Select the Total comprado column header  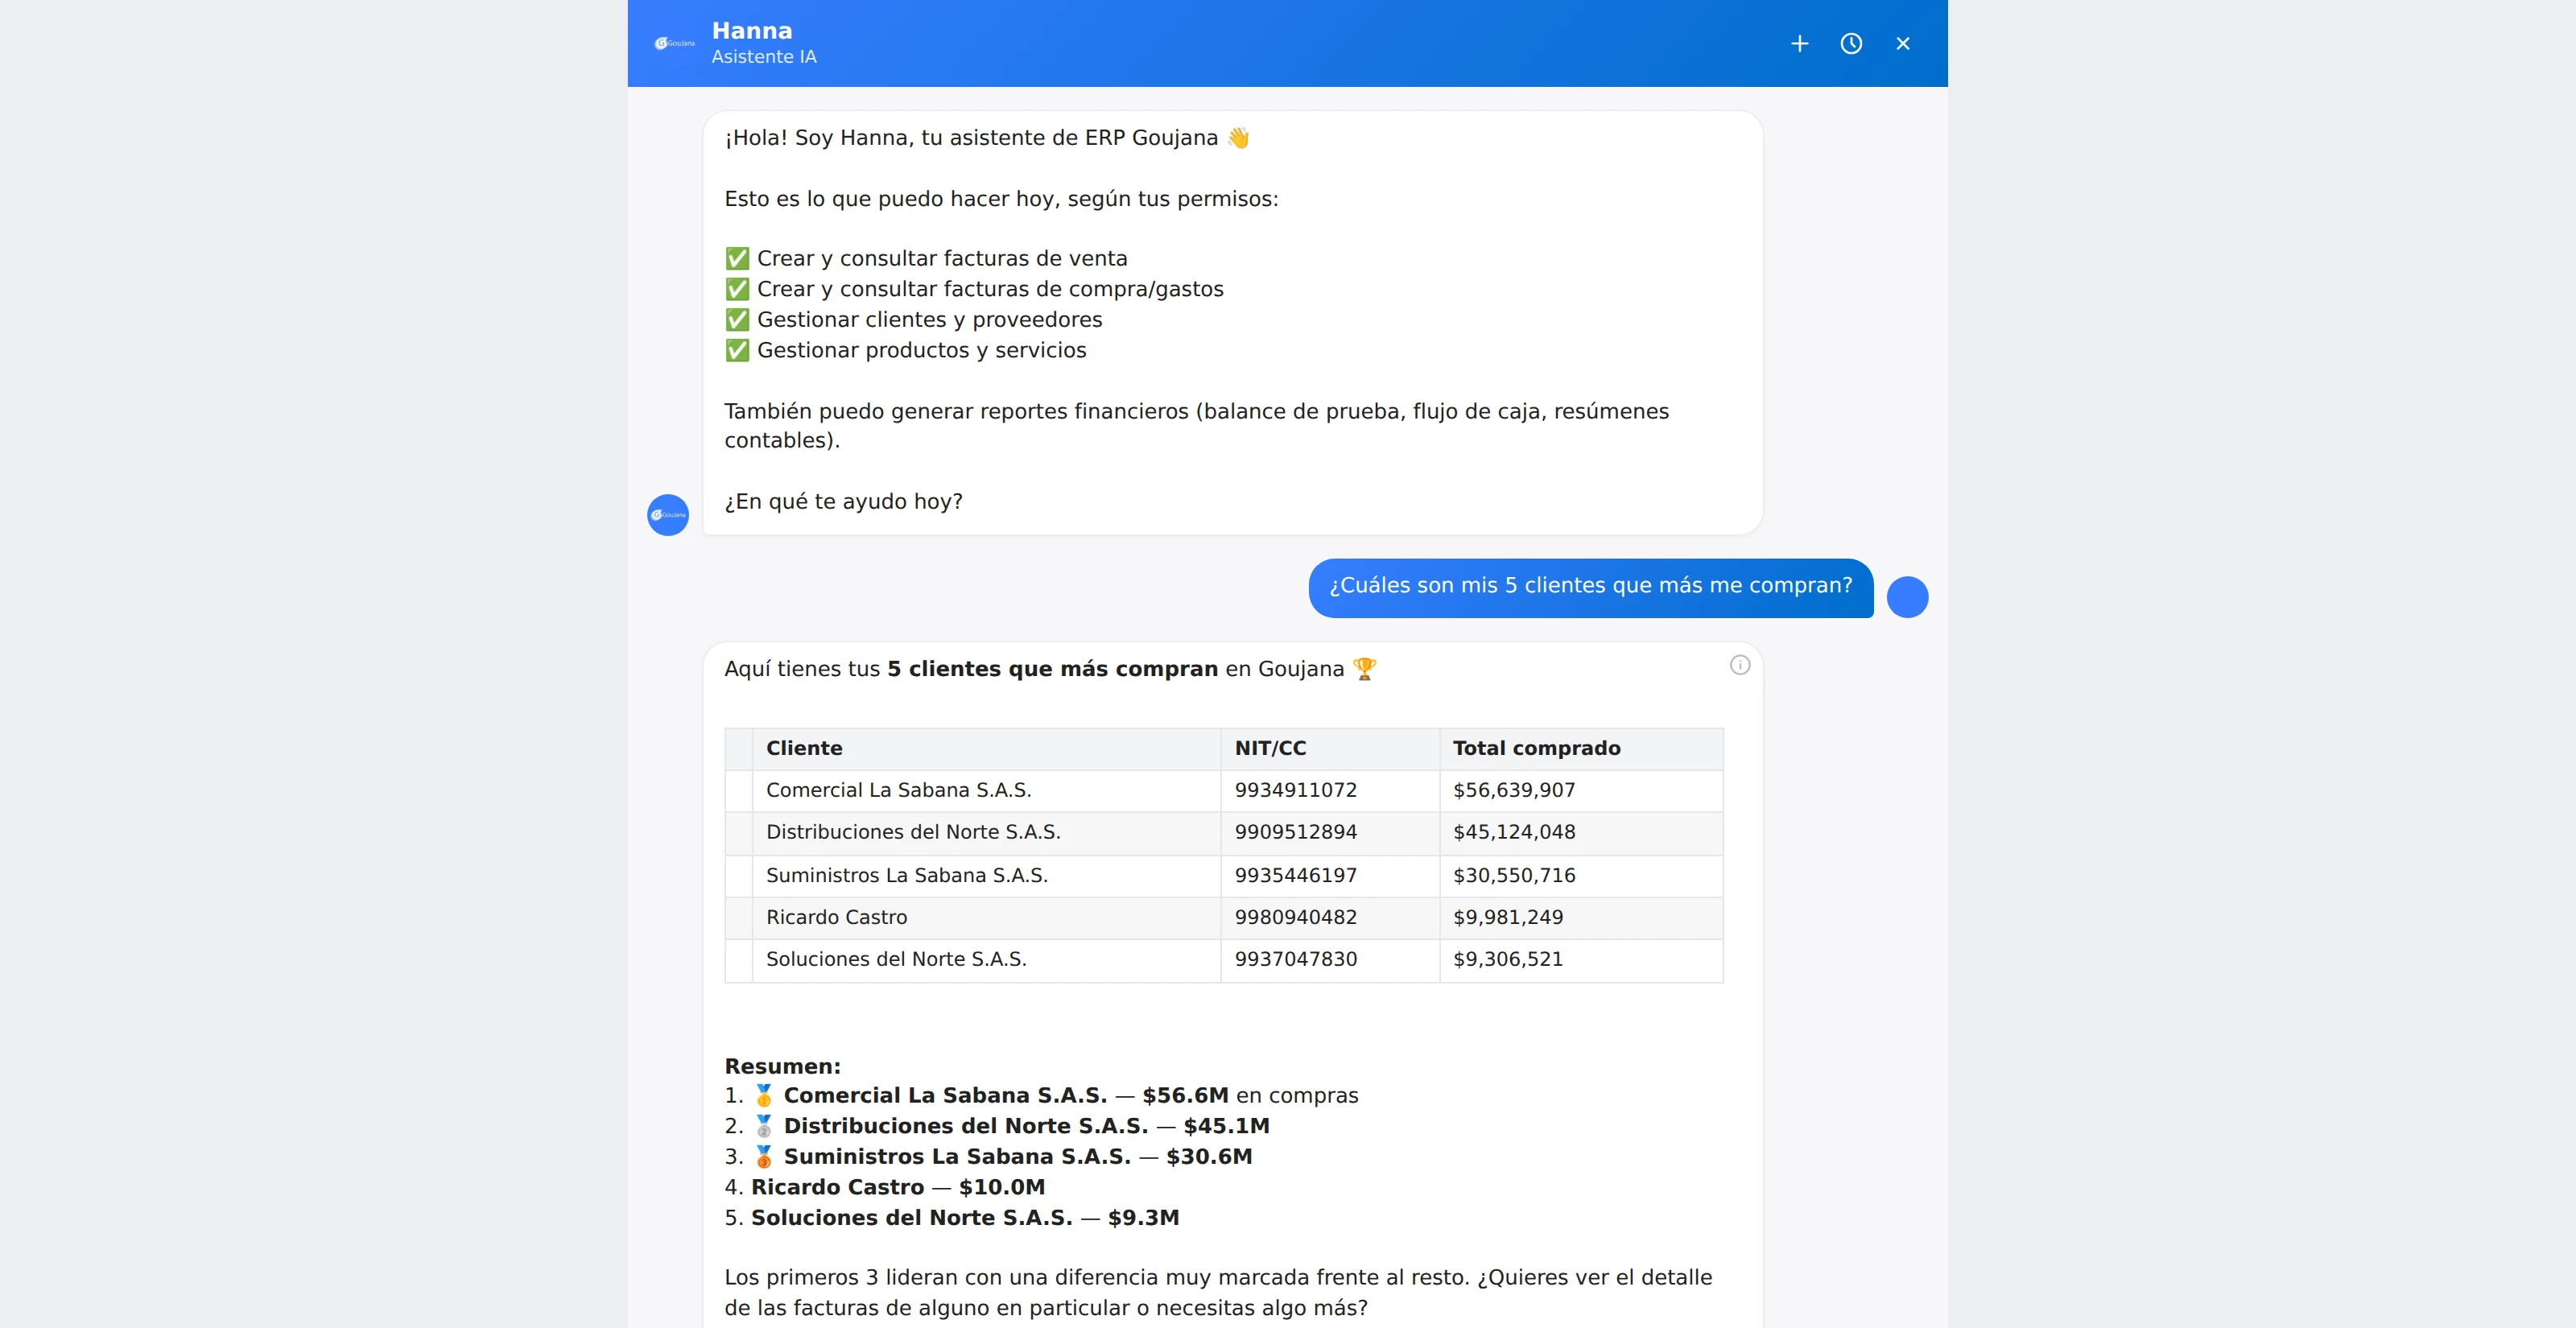1581,749
